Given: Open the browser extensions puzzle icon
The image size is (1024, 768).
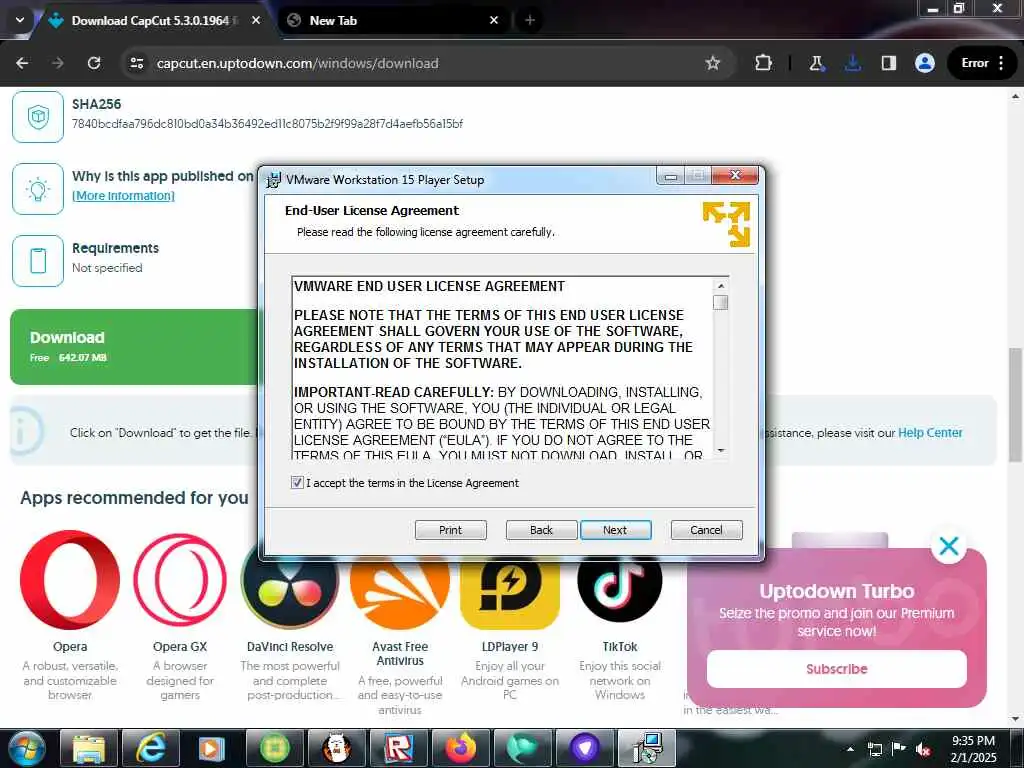Looking at the screenshot, I should (763, 63).
